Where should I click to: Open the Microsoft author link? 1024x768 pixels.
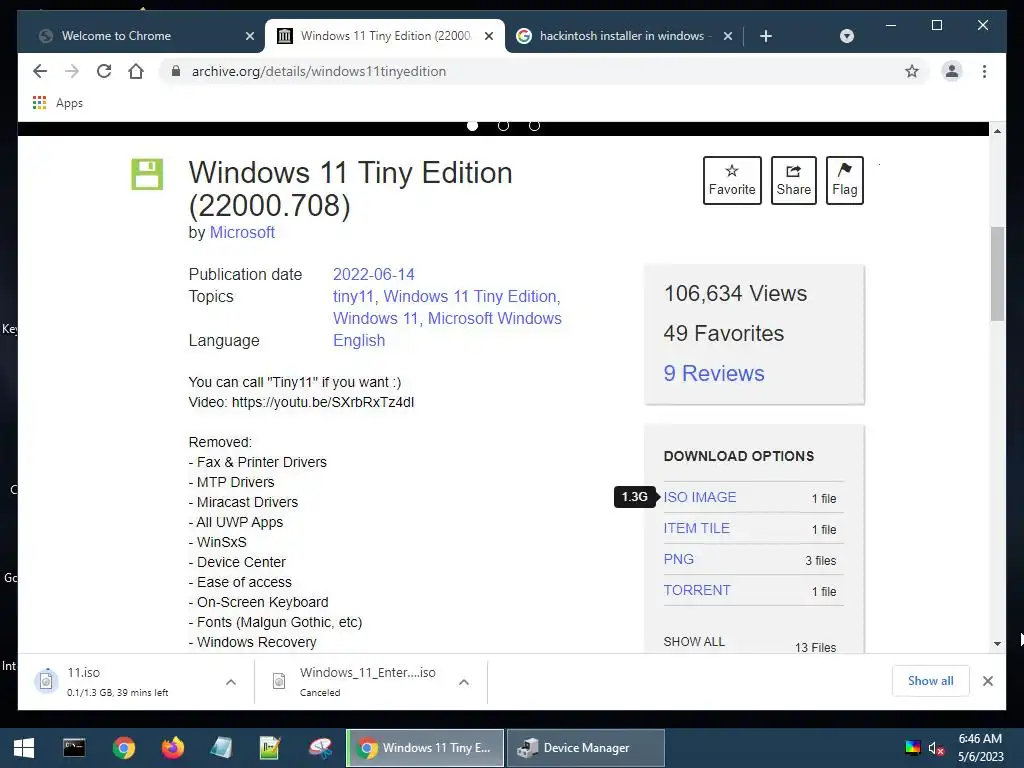pos(242,232)
